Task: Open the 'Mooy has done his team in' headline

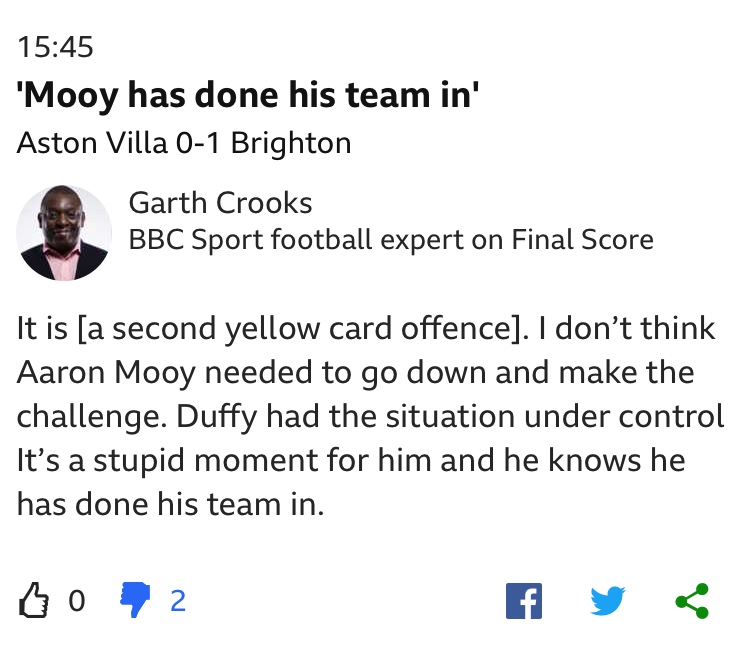Action: pos(248,95)
